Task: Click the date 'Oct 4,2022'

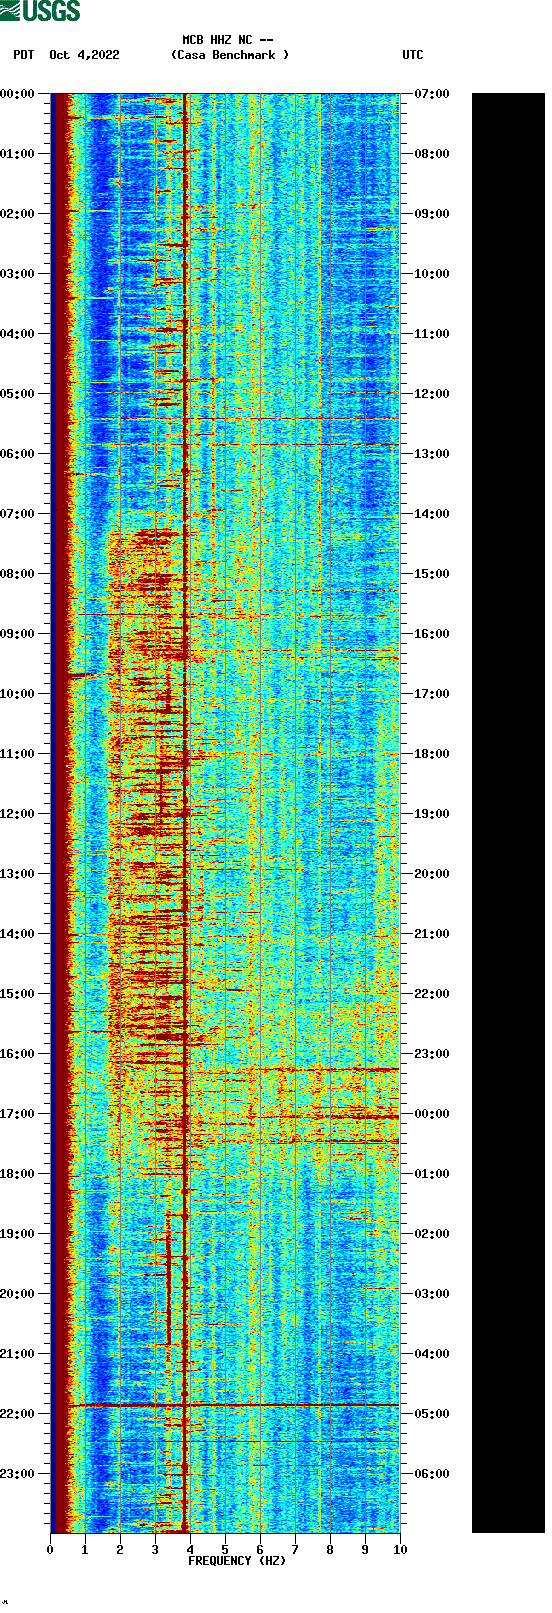Action: pos(84,55)
